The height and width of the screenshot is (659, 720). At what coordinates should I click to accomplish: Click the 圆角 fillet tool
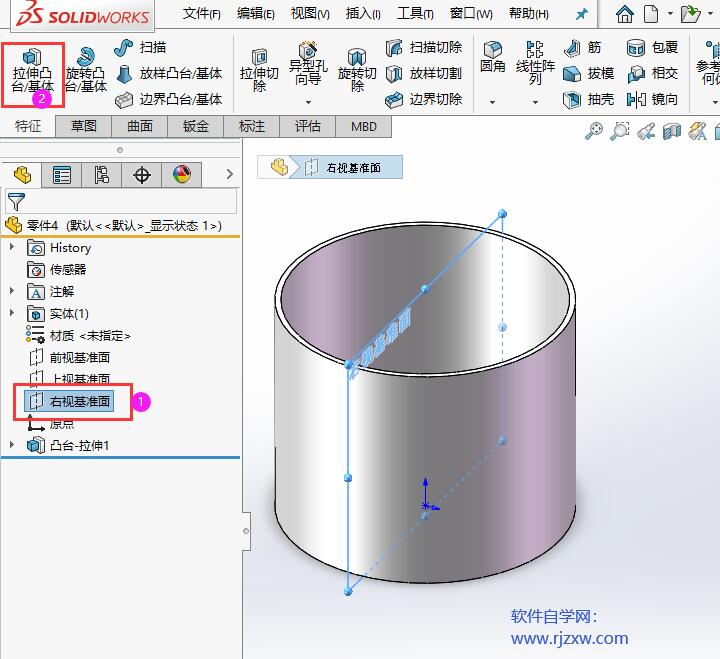pyautogui.click(x=492, y=57)
